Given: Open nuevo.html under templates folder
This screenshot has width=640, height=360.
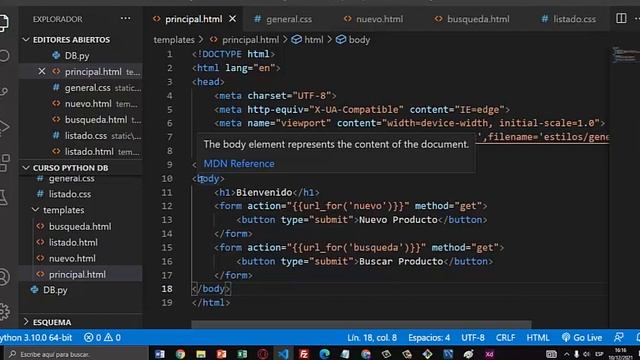Looking at the screenshot, I should [81, 258].
